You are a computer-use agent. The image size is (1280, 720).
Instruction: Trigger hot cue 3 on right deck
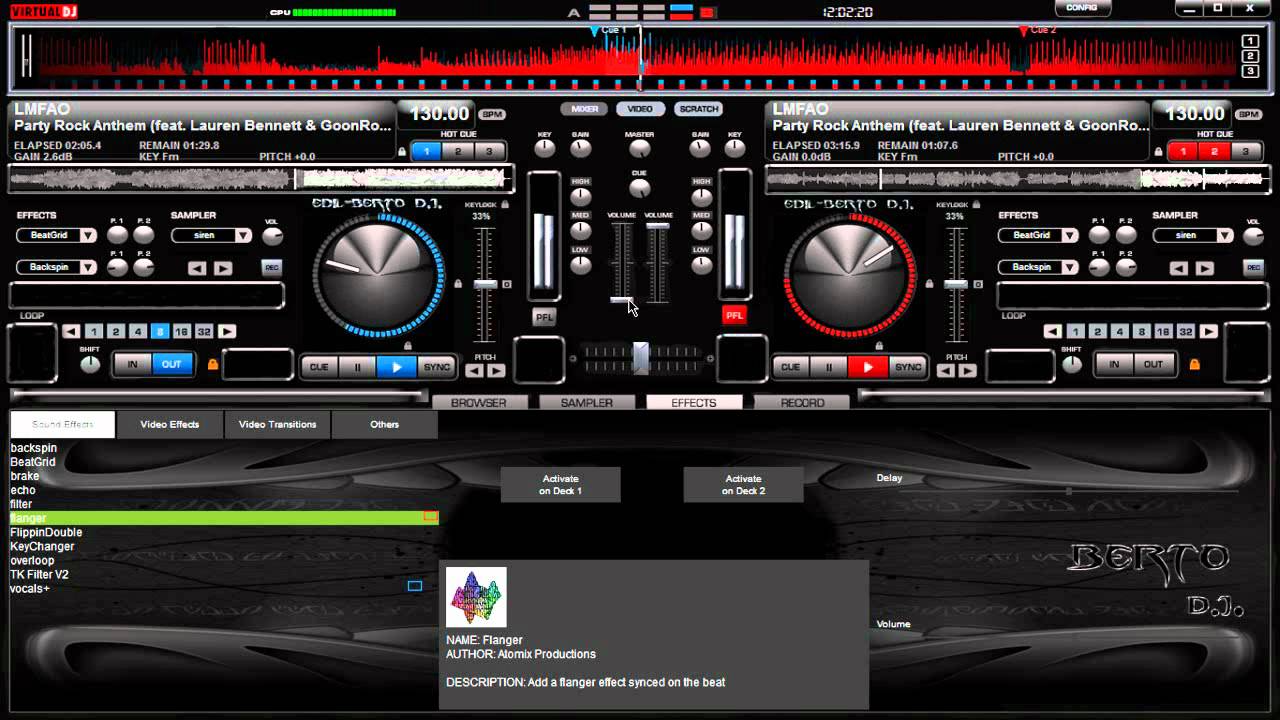coord(1245,152)
